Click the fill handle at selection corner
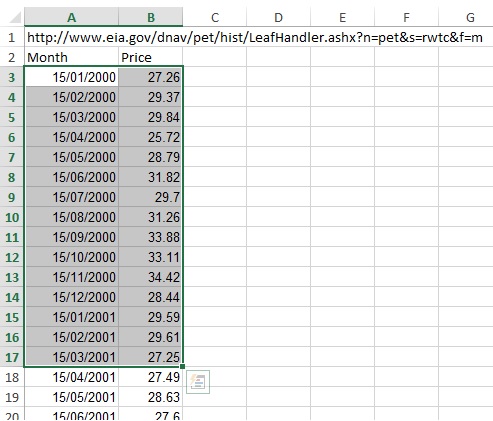Viewport: 493px width, 421px height. [x=182, y=366]
